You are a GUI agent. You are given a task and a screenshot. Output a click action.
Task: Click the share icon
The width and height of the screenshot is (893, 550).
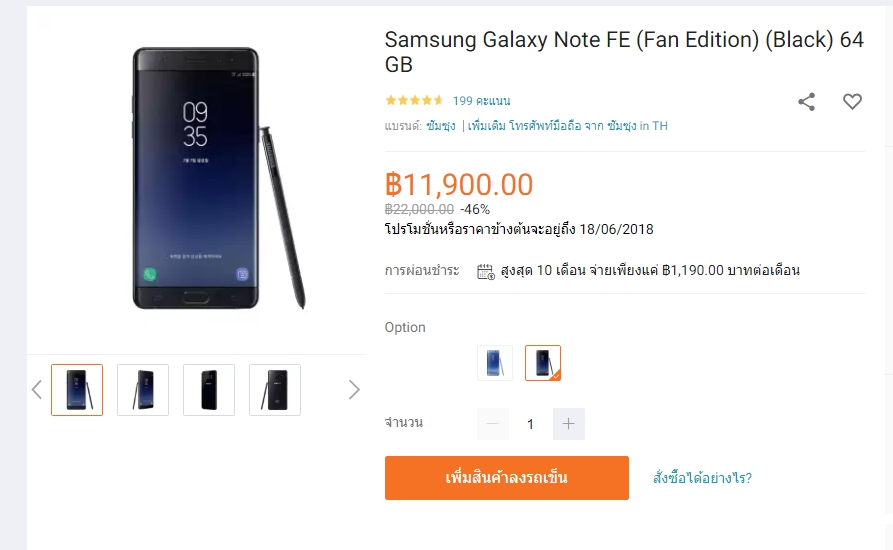806,102
